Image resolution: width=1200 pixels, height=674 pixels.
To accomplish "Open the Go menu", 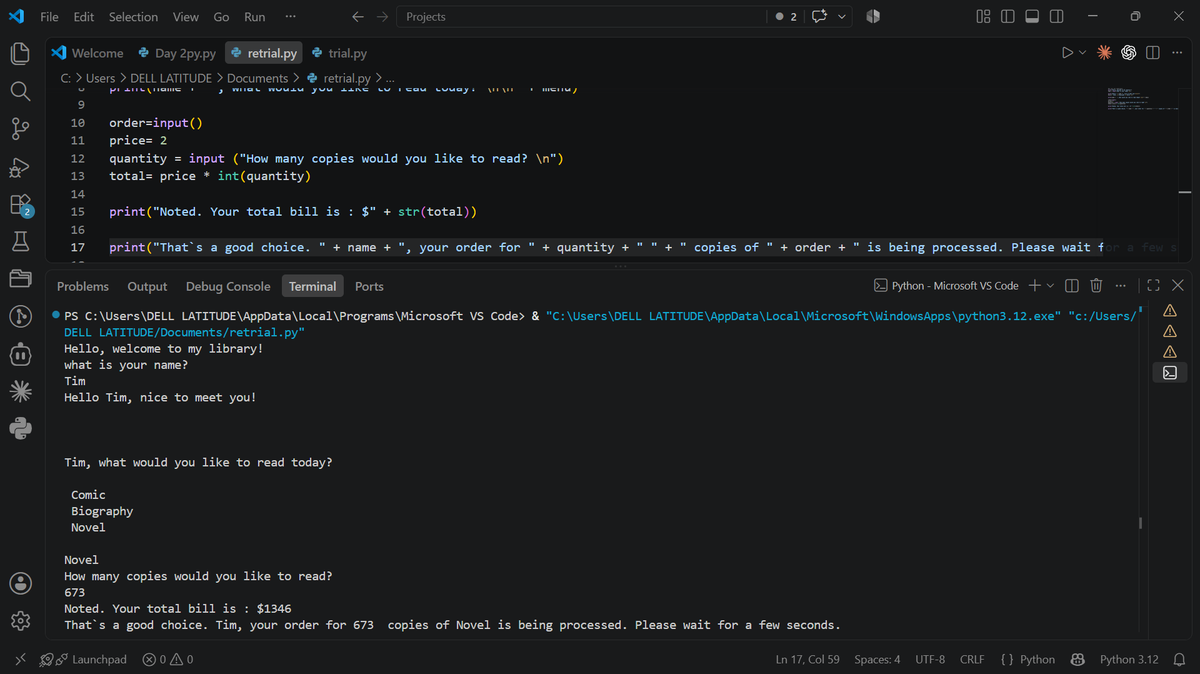I will click(221, 17).
